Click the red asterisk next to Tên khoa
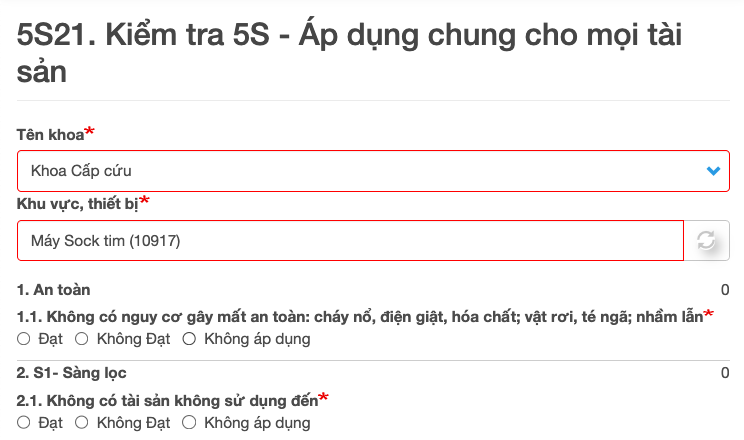 [90, 132]
